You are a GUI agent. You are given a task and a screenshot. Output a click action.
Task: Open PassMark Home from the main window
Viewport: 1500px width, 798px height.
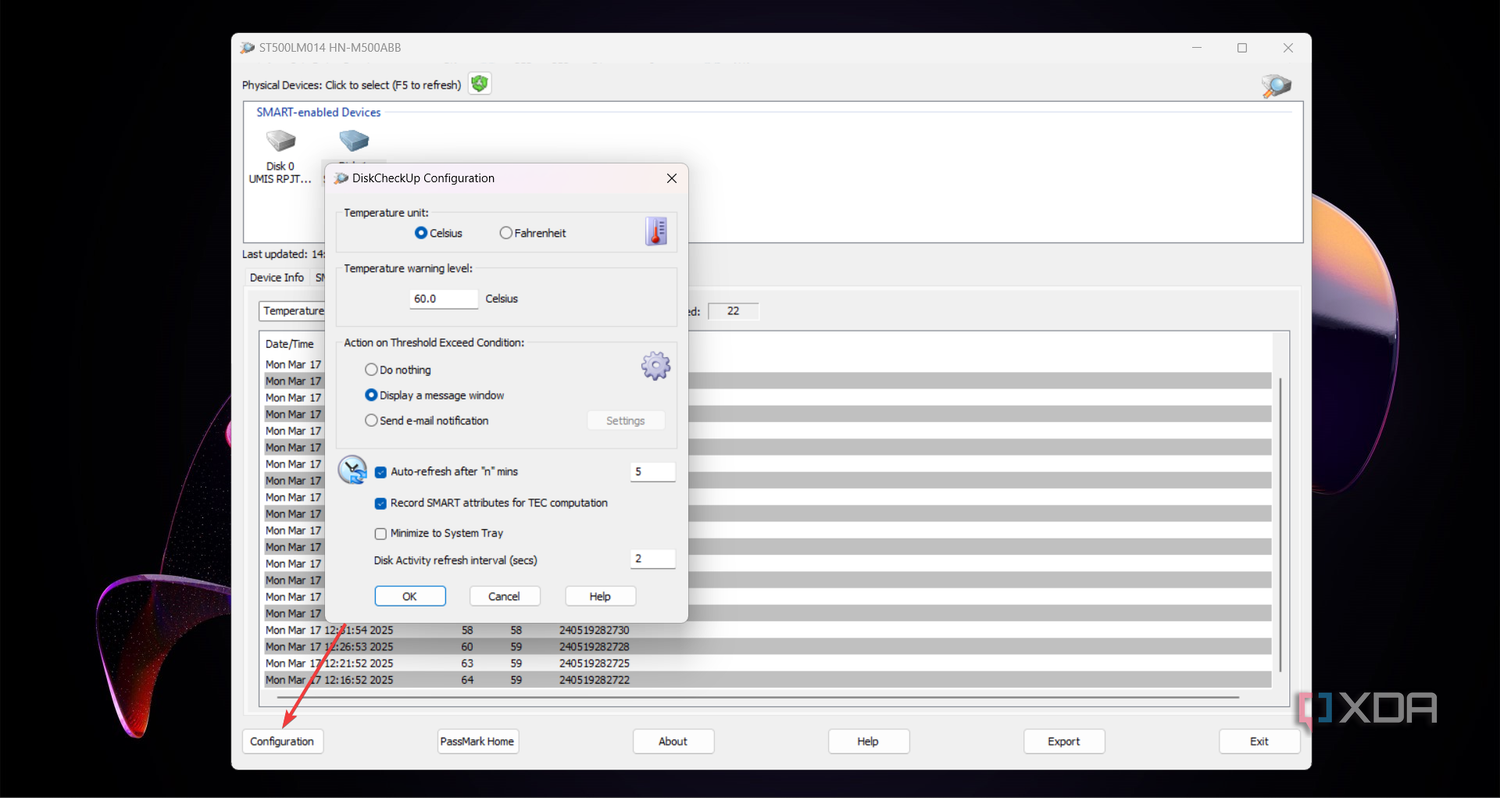click(478, 741)
